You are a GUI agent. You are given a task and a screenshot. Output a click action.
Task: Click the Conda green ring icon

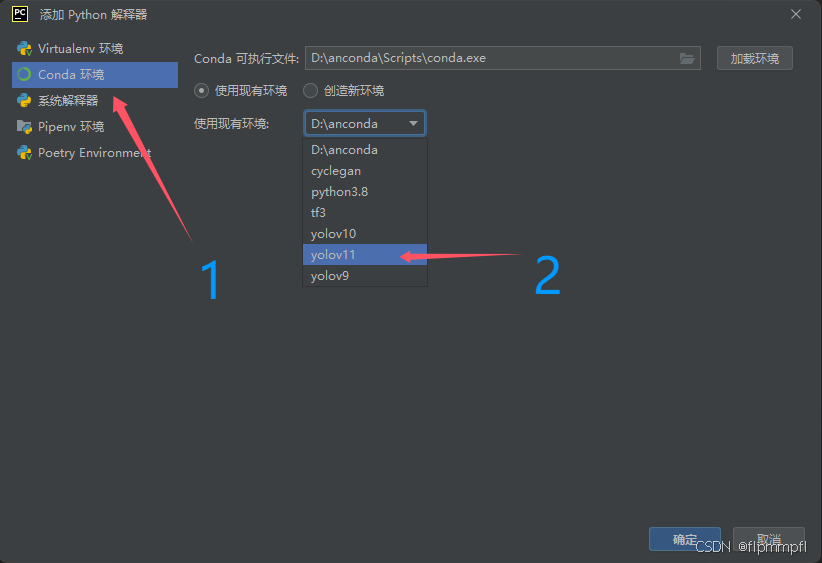[x=24, y=75]
